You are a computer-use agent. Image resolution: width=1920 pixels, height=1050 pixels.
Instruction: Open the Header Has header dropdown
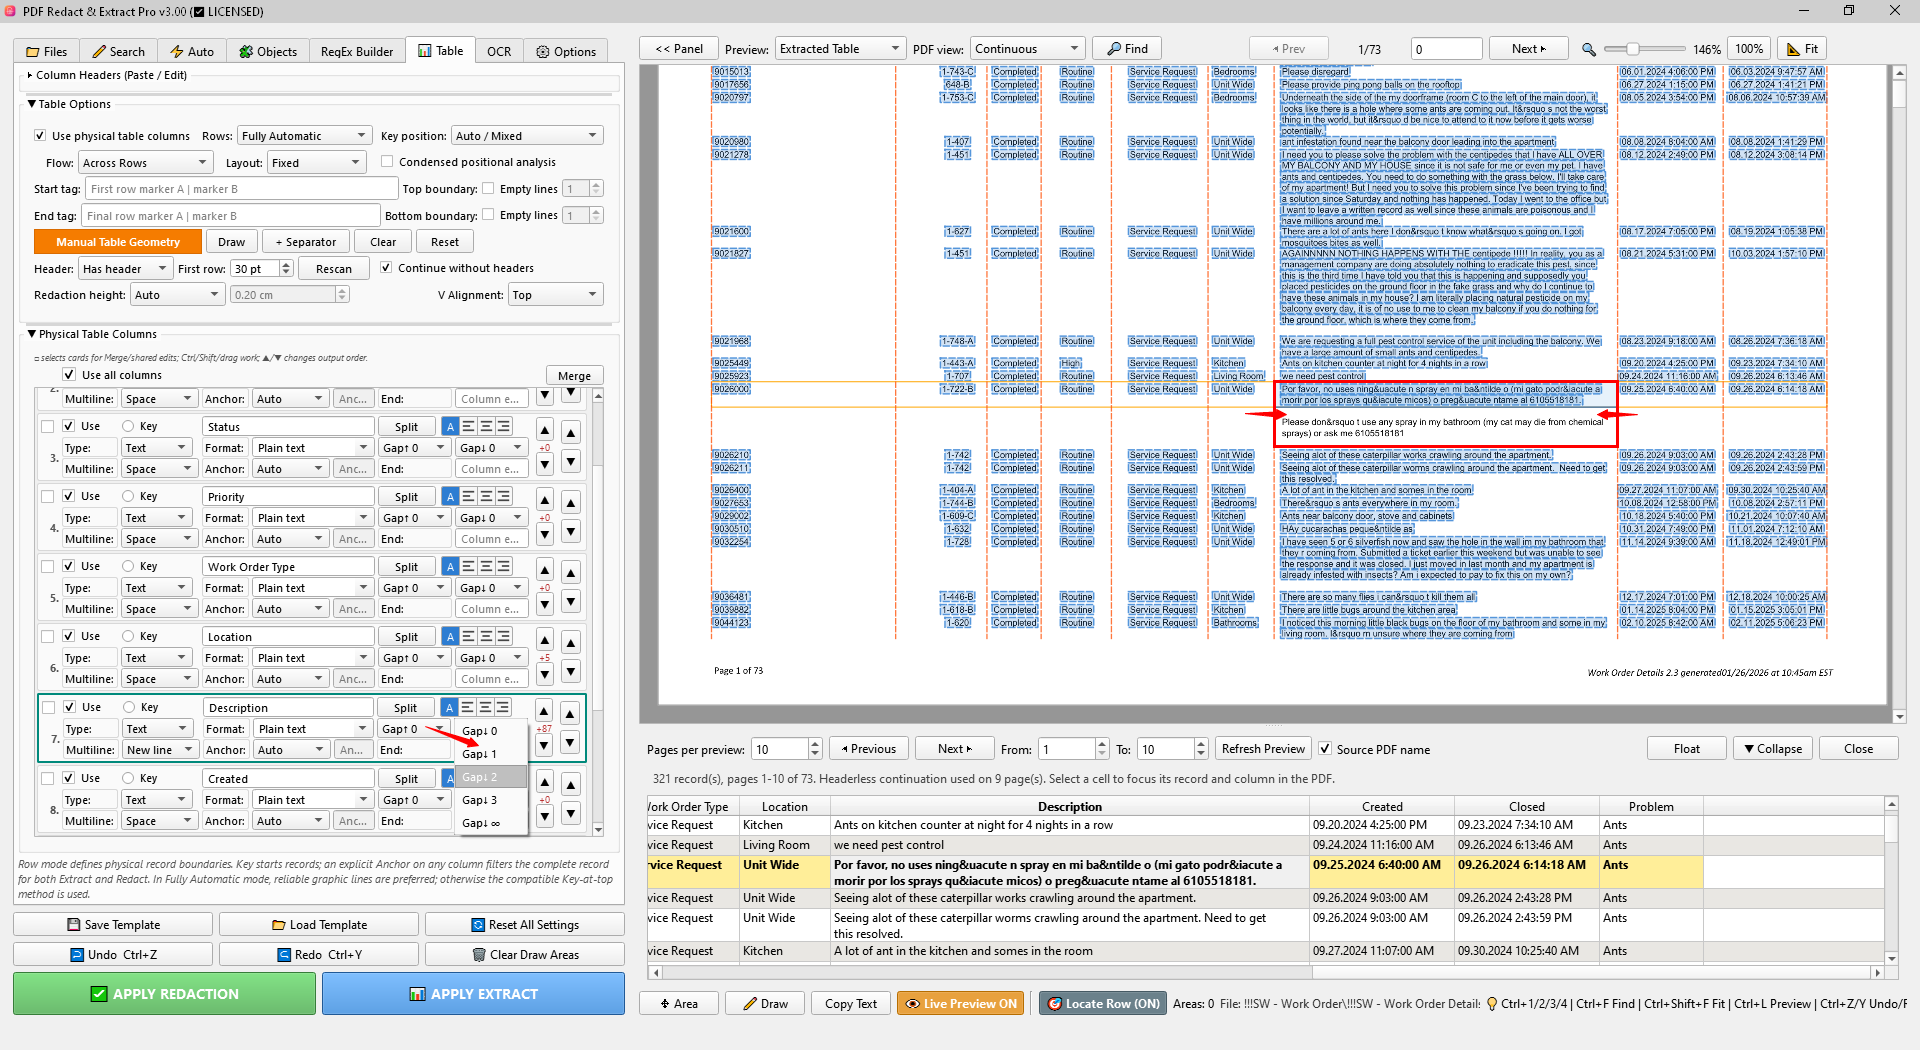click(x=124, y=269)
